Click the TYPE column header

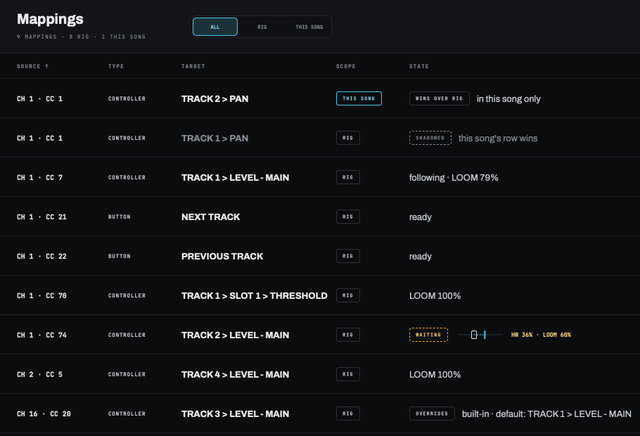116,66
